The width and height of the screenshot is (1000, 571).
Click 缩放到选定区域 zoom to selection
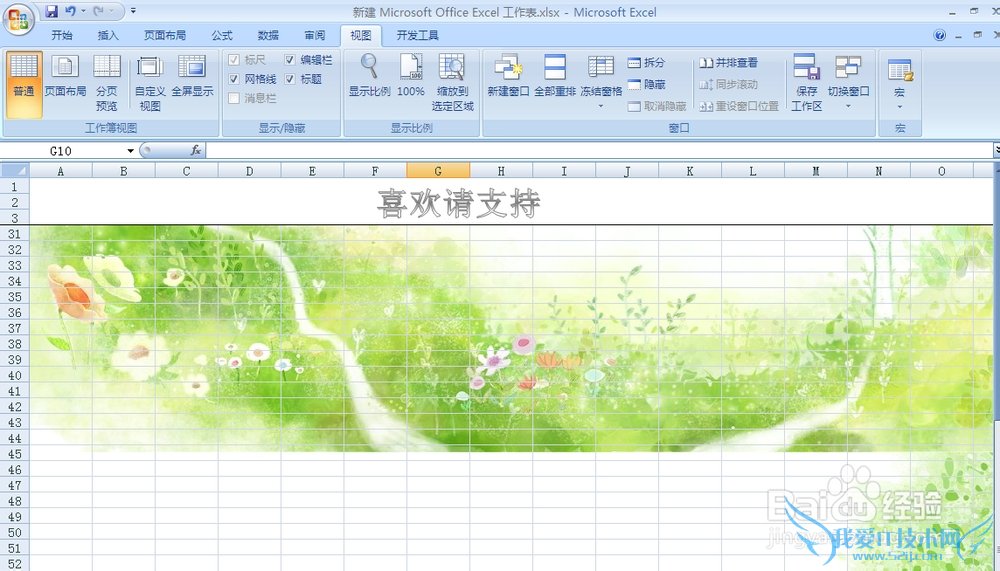(x=452, y=84)
